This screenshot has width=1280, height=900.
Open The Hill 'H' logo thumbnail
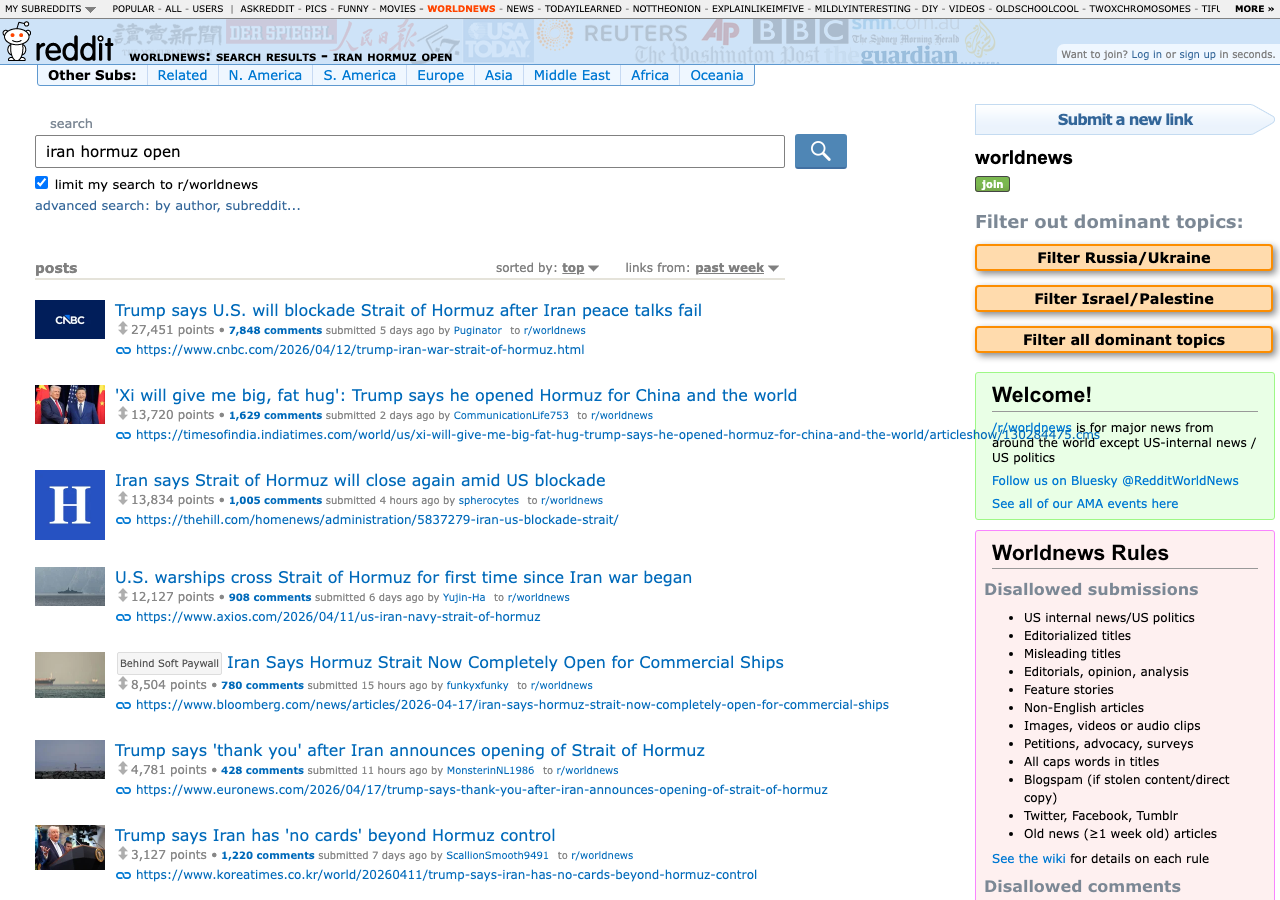[70, 505]
